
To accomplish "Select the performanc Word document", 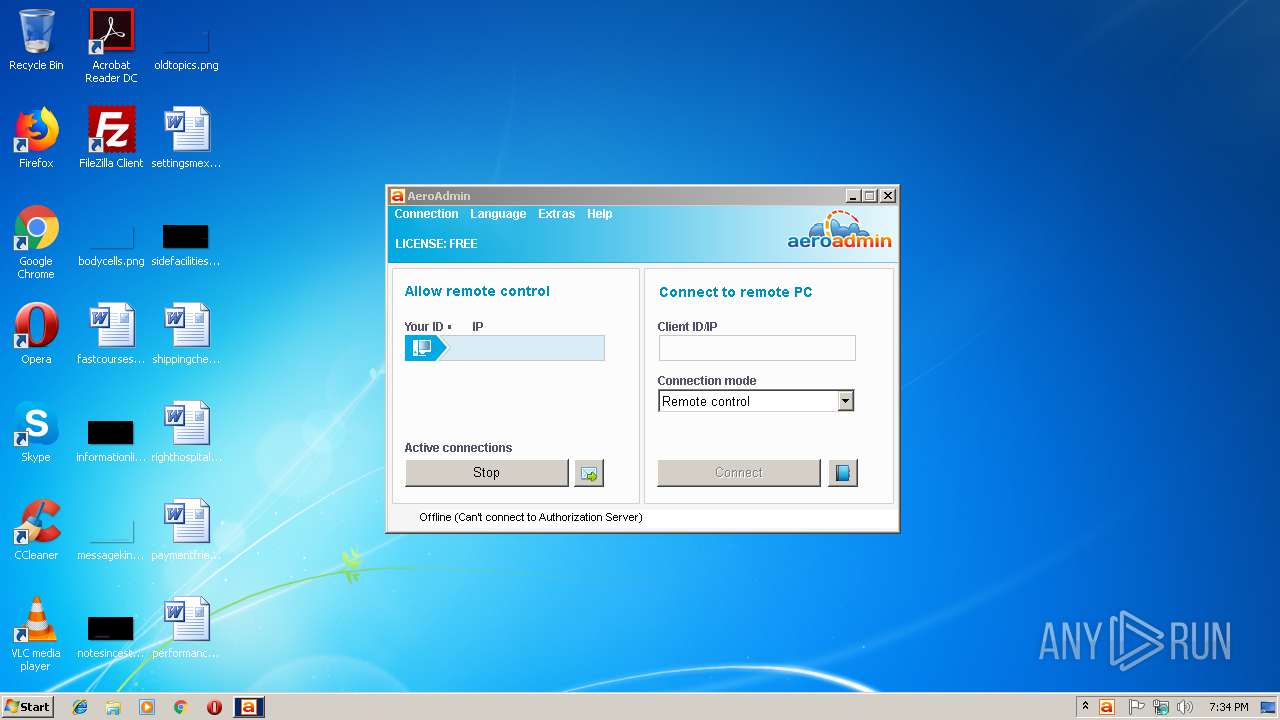I will point(186,628).
